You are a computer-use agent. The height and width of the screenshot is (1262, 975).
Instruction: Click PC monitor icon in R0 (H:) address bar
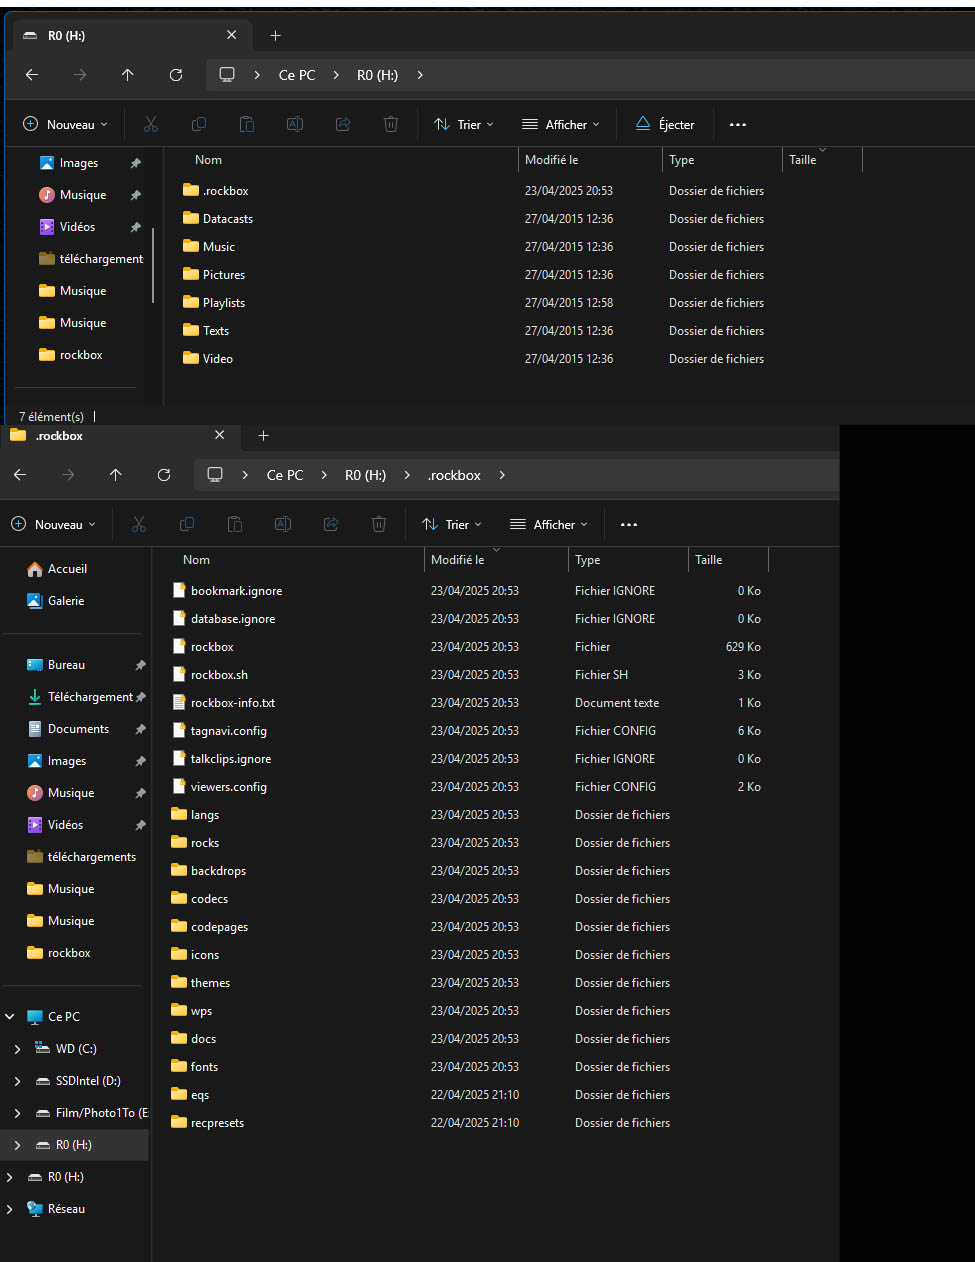tap(227, 75)
